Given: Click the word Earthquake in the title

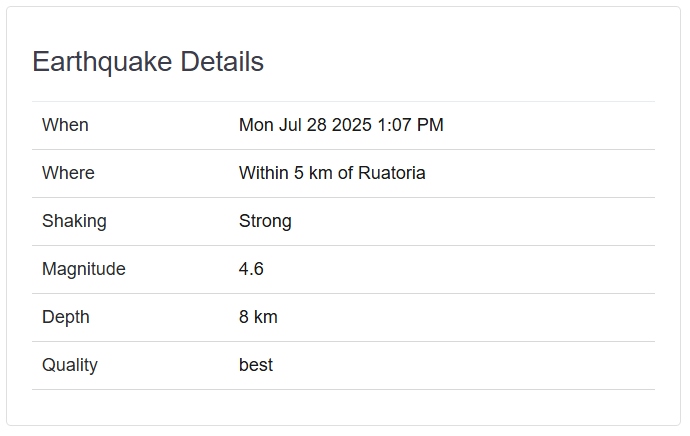Looking at the screenshot, I should click(102, 62).
